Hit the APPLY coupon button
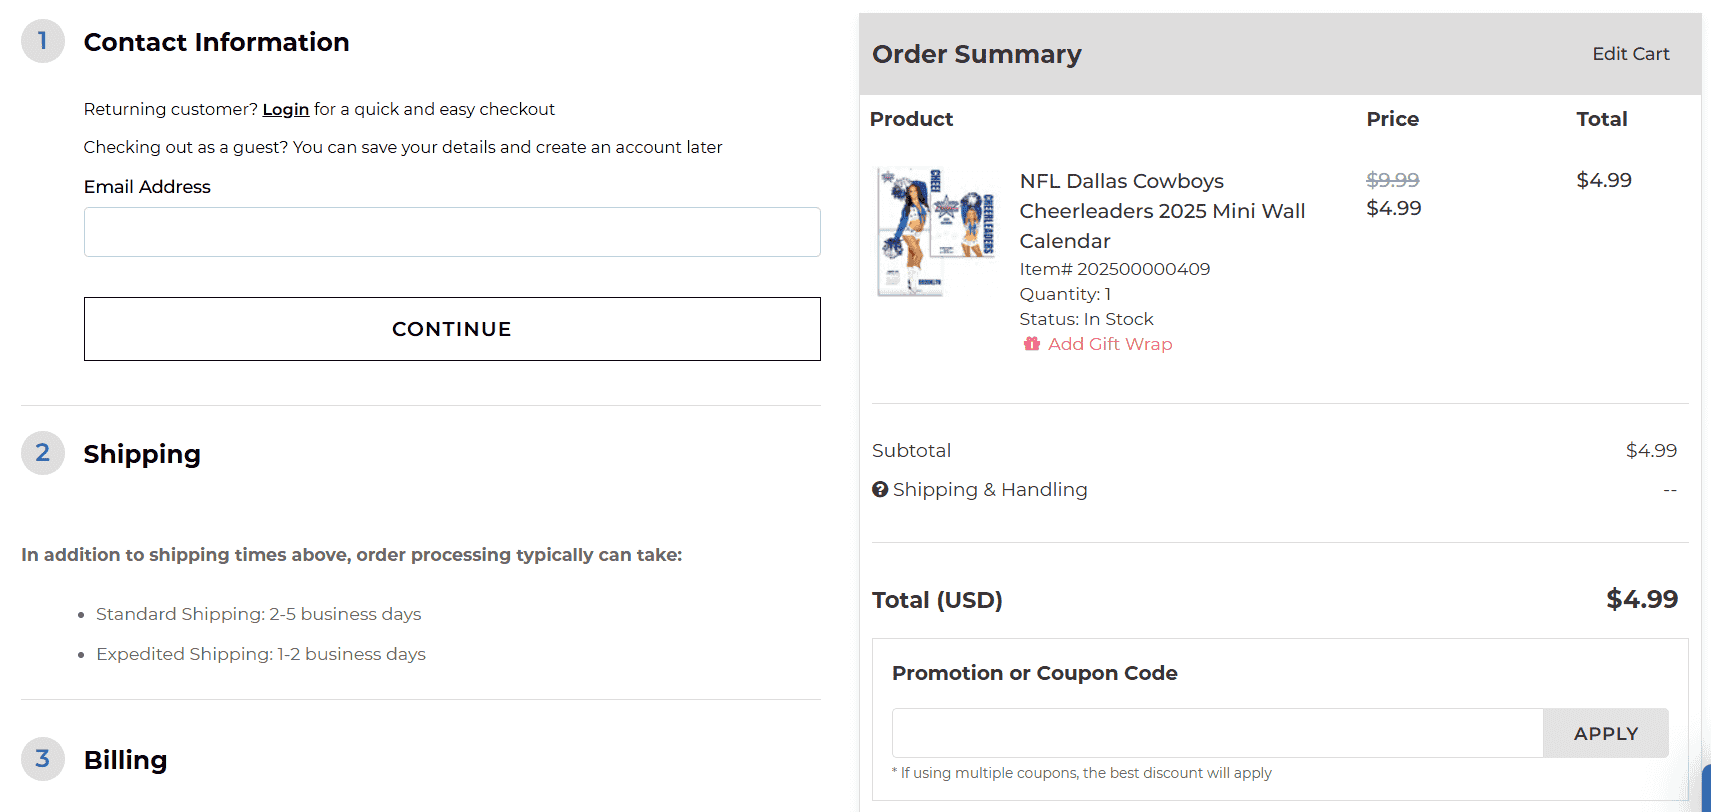1711x812 pixels. click(1605, 733)
